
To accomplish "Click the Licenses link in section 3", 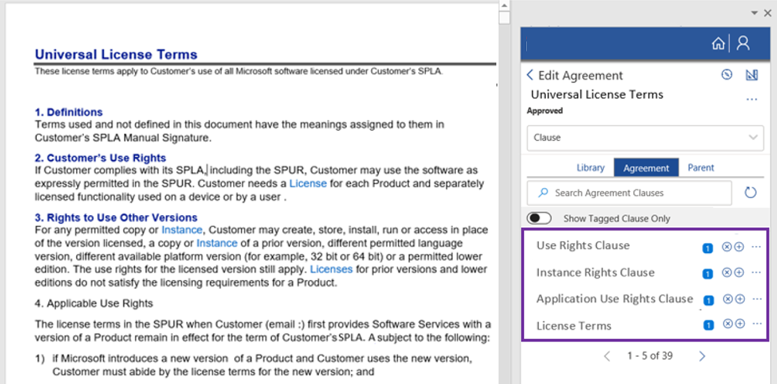I will coord(331,270).
